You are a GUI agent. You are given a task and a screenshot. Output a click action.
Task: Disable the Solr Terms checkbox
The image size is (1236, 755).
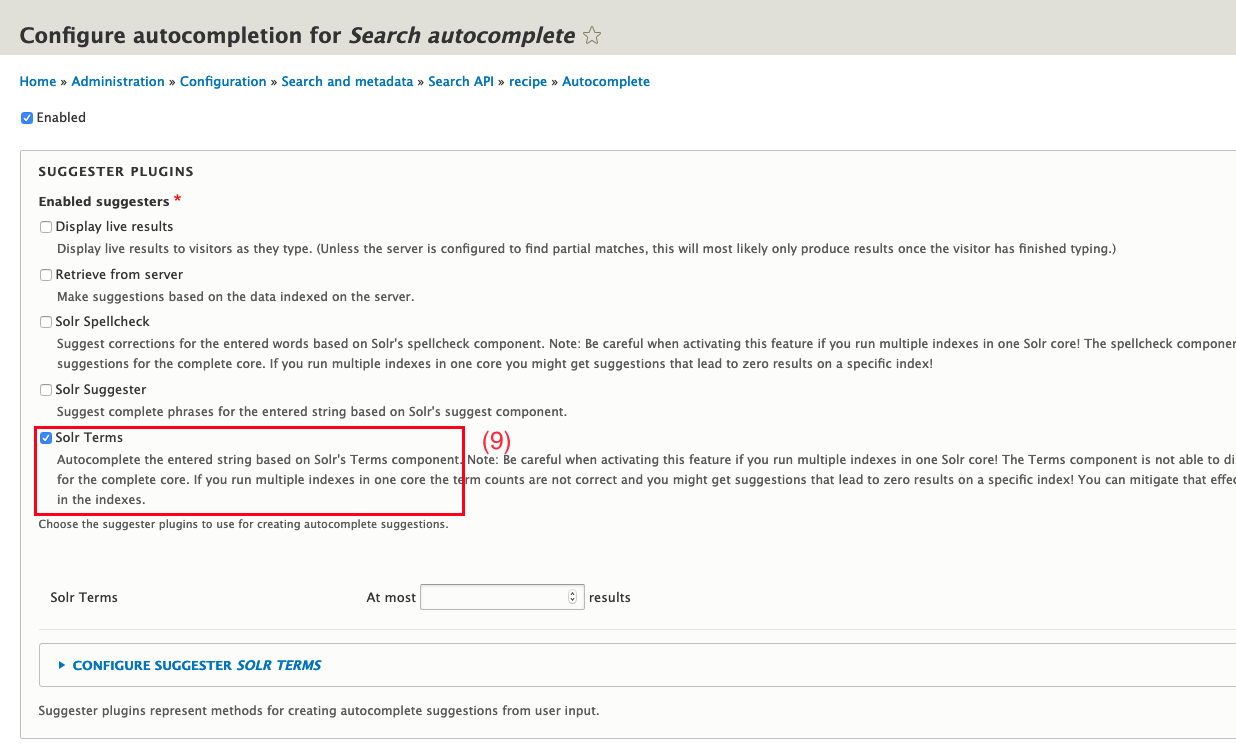(46, 438)
